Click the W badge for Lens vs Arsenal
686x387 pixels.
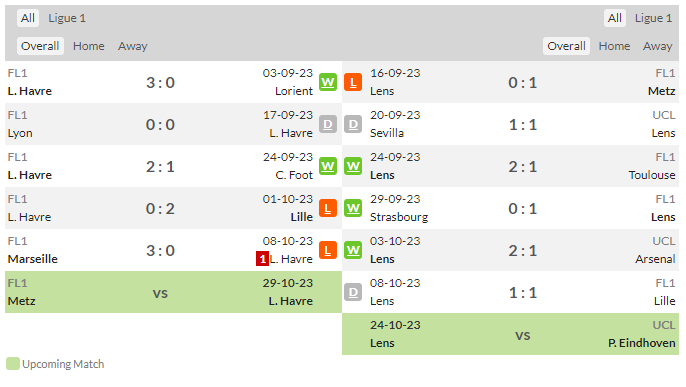click(x=353, y=250)
